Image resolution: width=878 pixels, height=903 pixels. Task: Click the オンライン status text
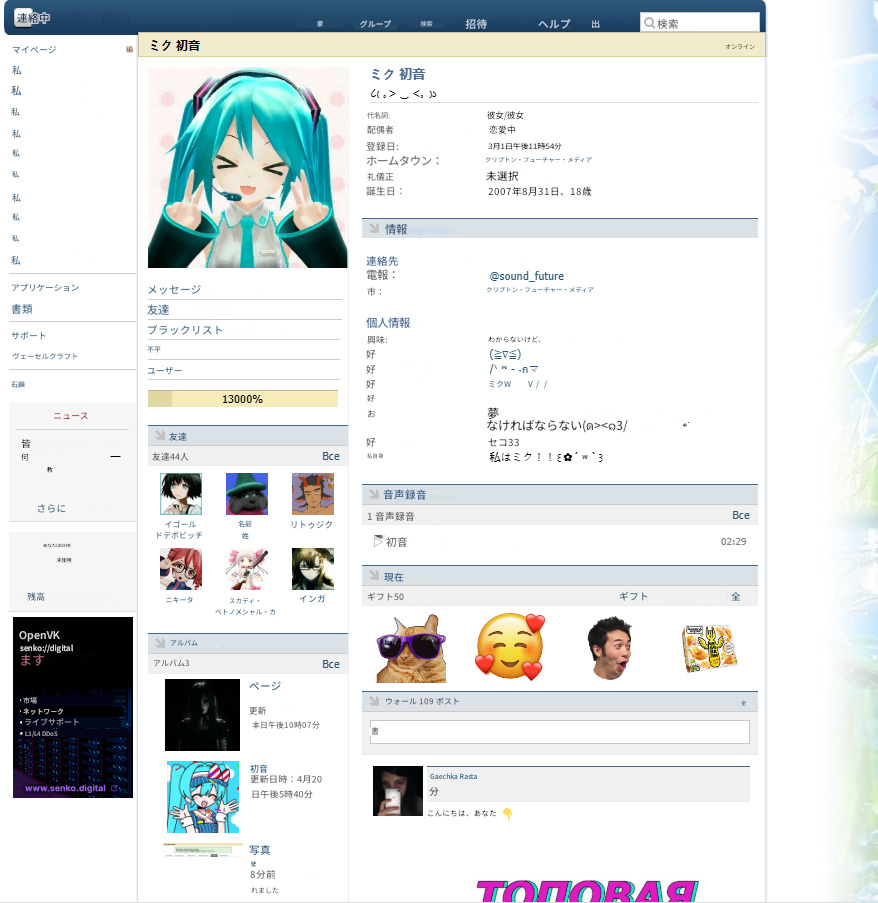pos(740,46)
